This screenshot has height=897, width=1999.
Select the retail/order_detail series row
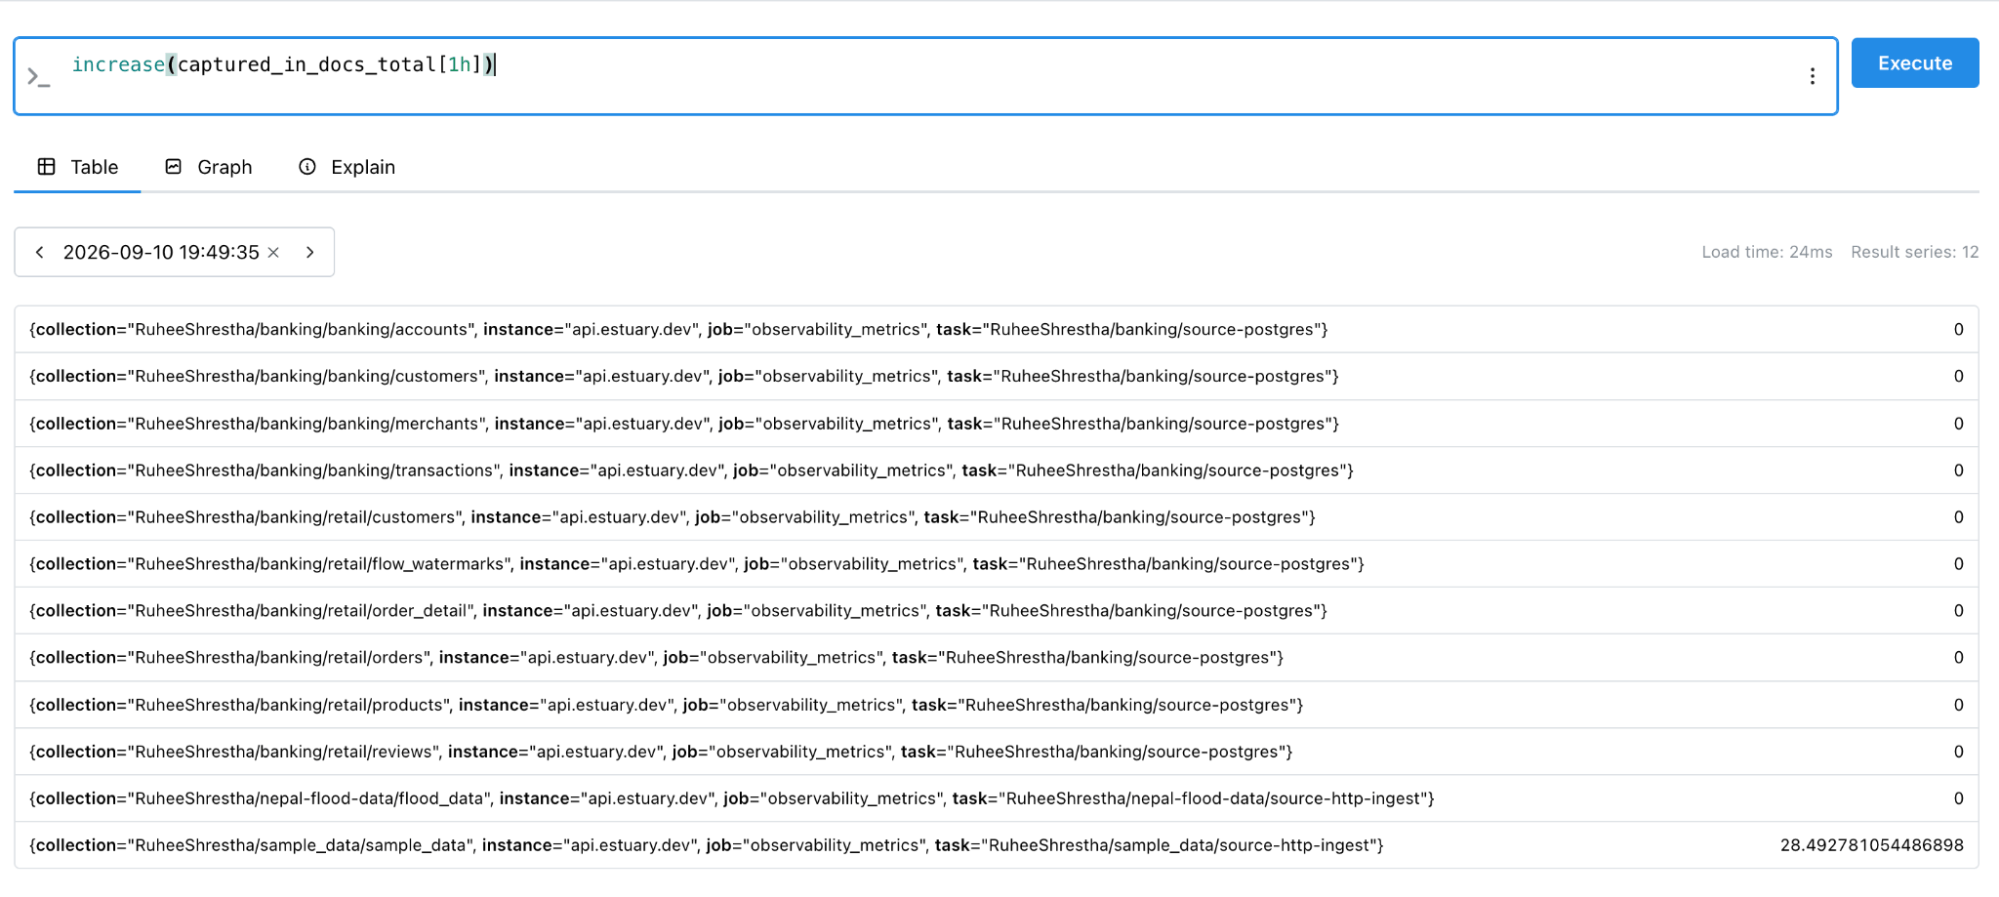[x=996, y=610]
